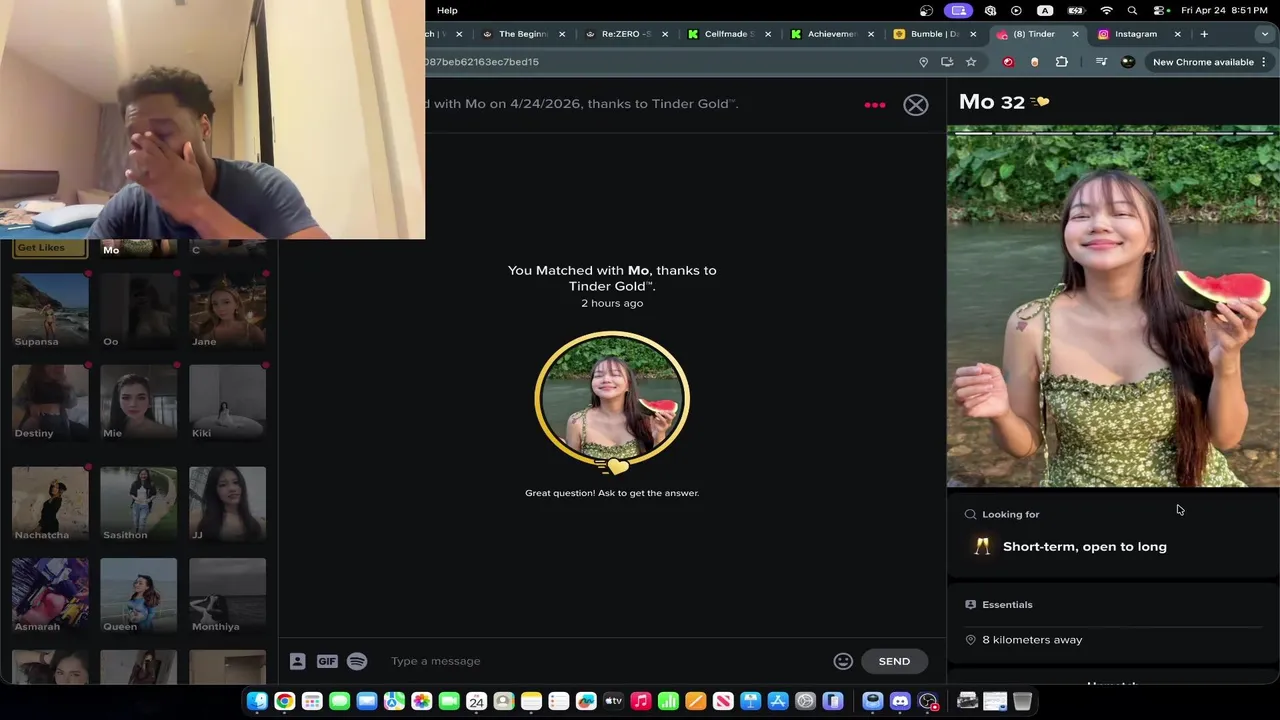Click Mo's large profile photo with watermelon
This screenshot has height=720, width=1280.
click(1113, 306)
